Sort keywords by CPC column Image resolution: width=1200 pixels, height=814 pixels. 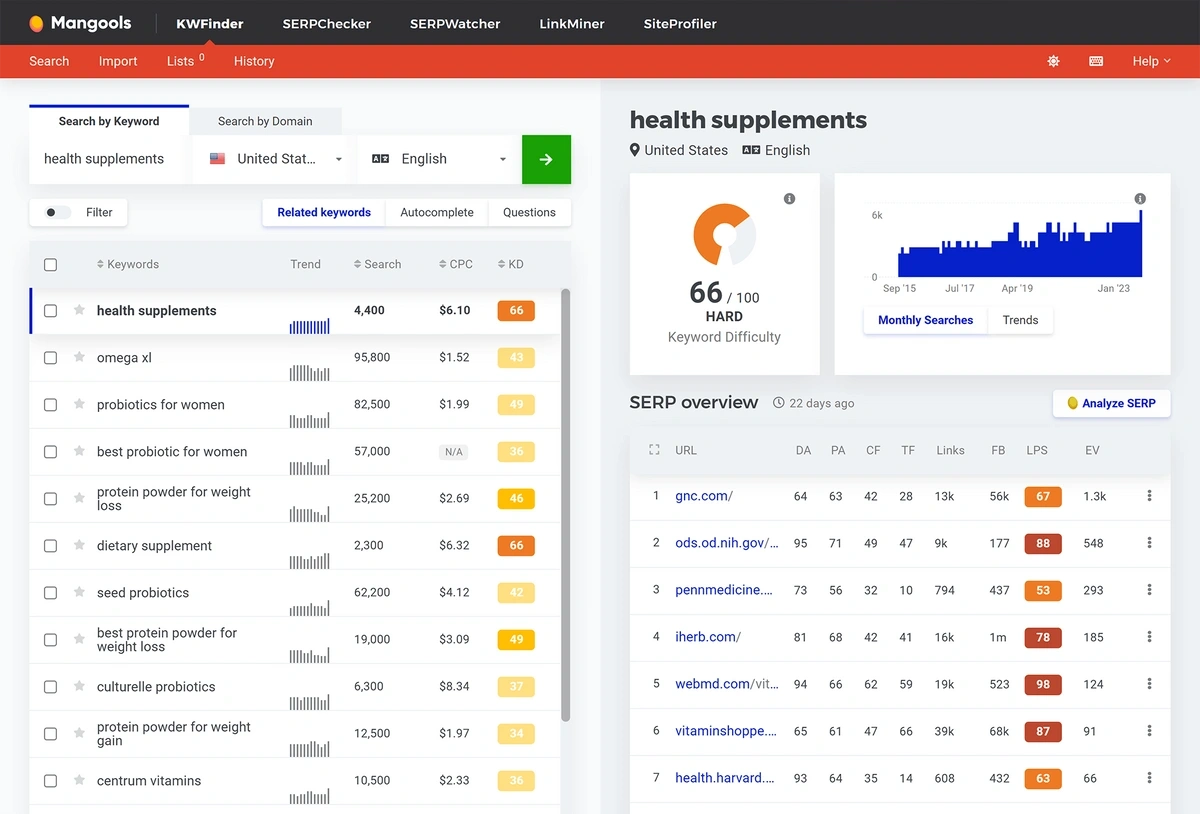[x=455, y=264]
